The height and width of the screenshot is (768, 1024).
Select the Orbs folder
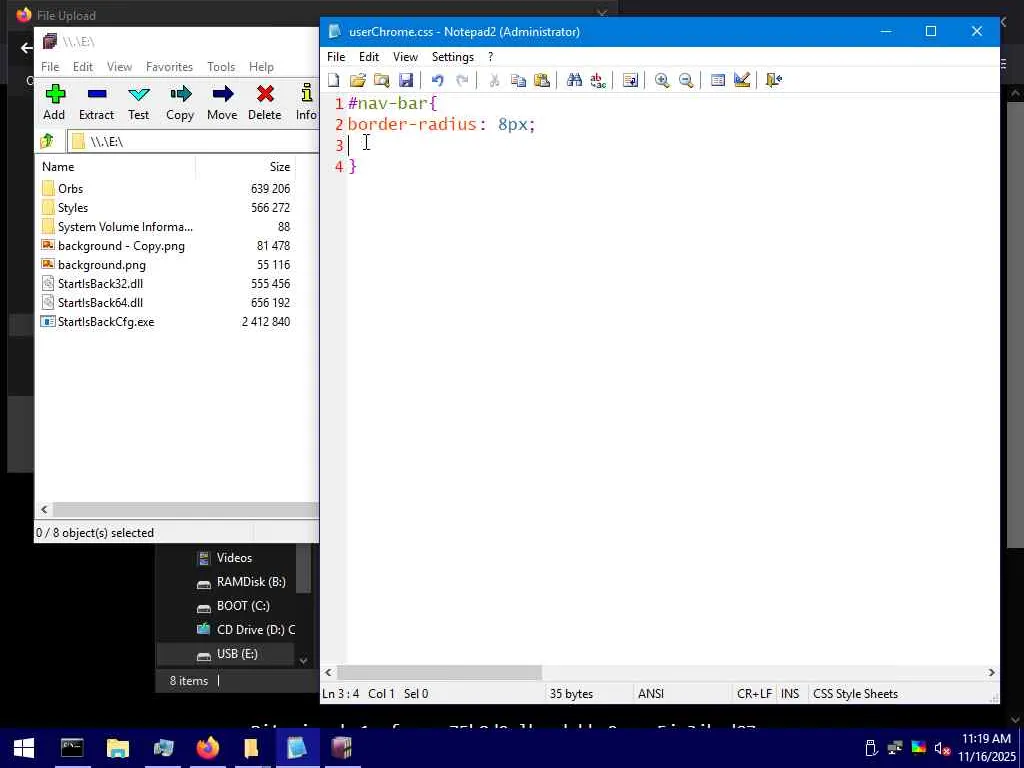tap(70, 189)
